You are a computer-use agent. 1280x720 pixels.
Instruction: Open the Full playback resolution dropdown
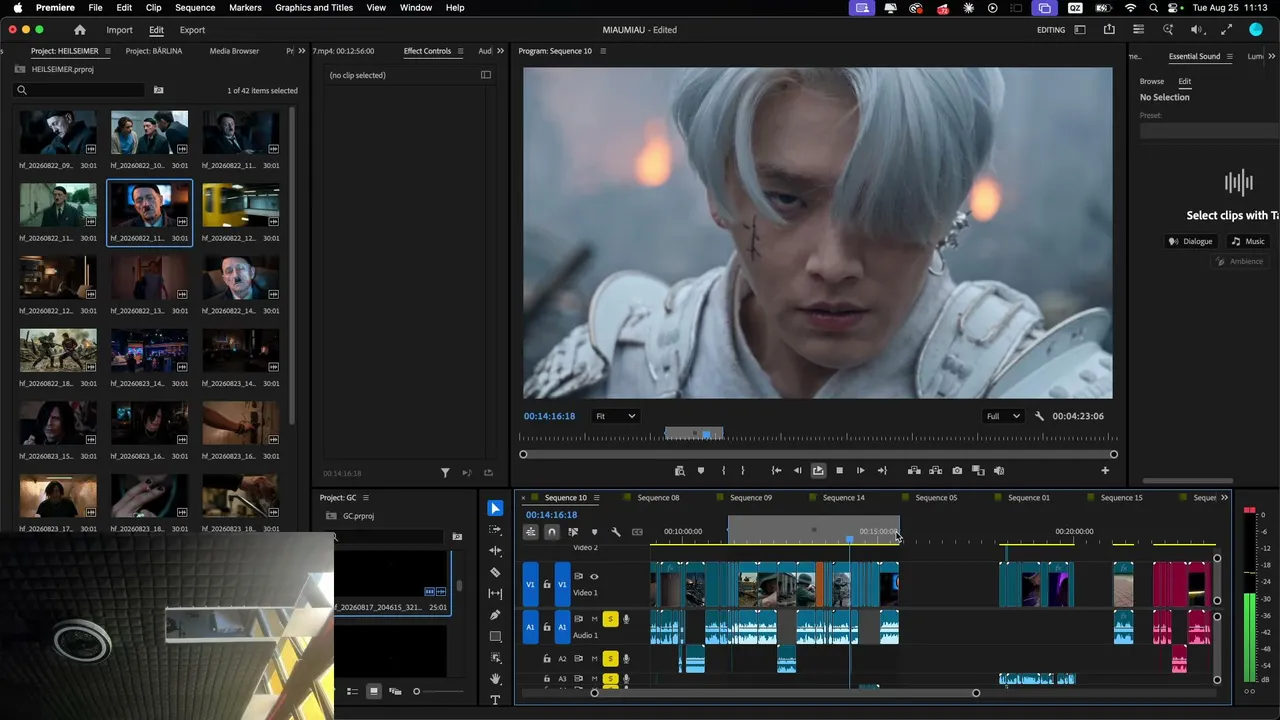[x=1004, y=416]
